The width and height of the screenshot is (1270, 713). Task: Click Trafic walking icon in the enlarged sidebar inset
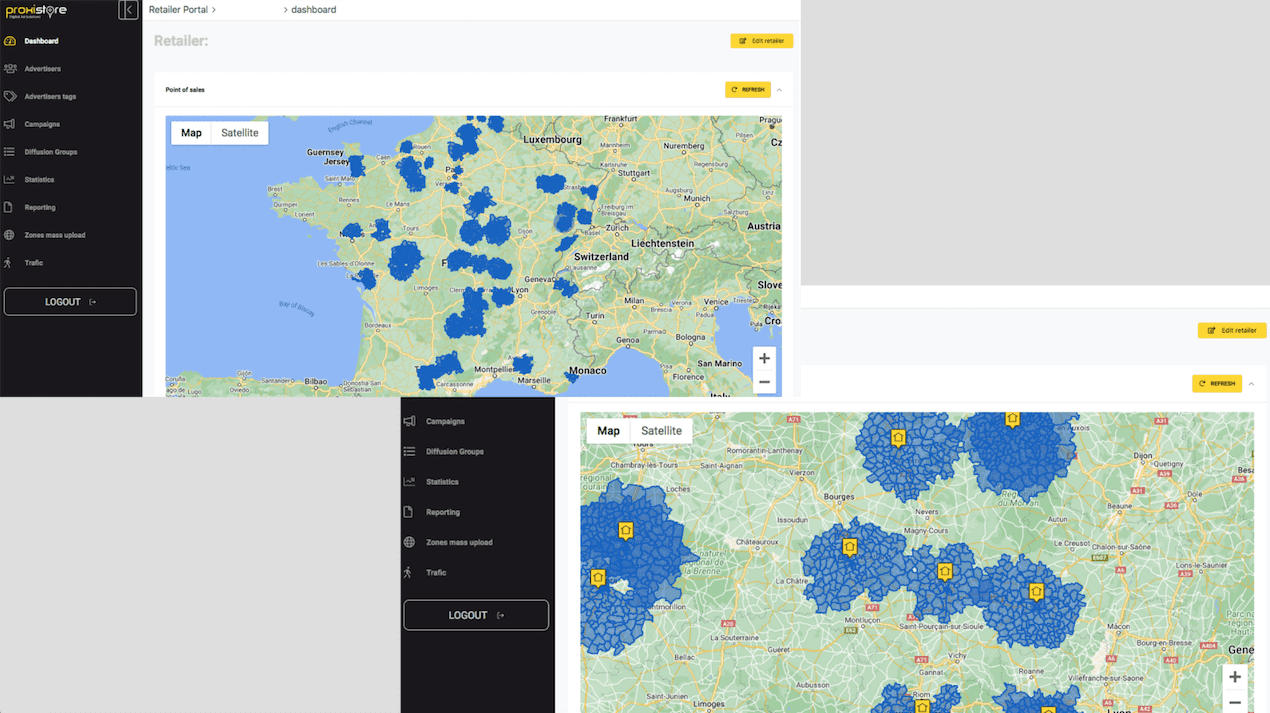pos(408,573)
